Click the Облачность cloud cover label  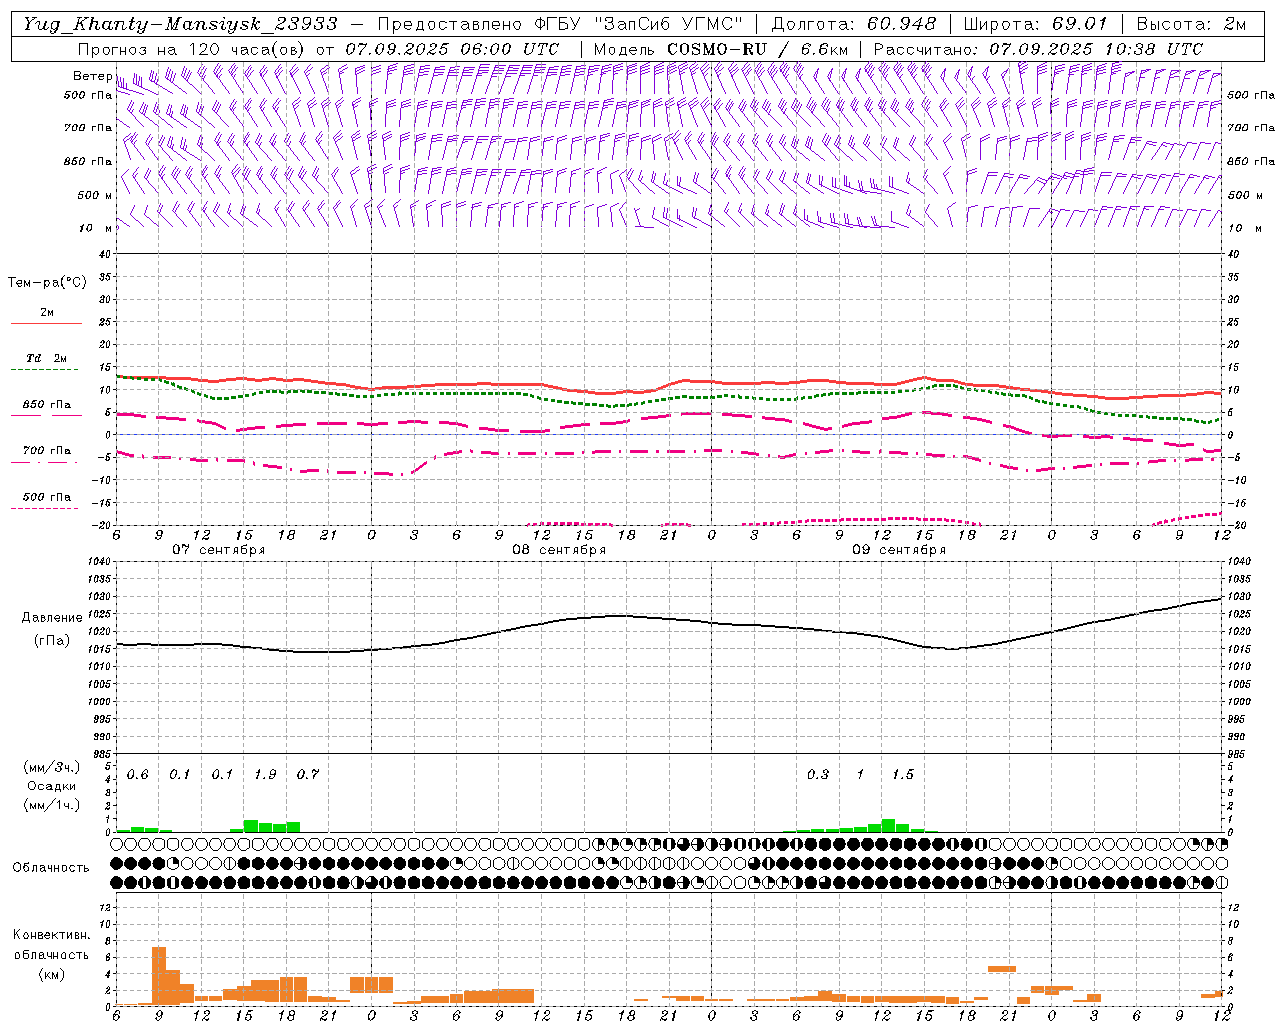(51, 867)
